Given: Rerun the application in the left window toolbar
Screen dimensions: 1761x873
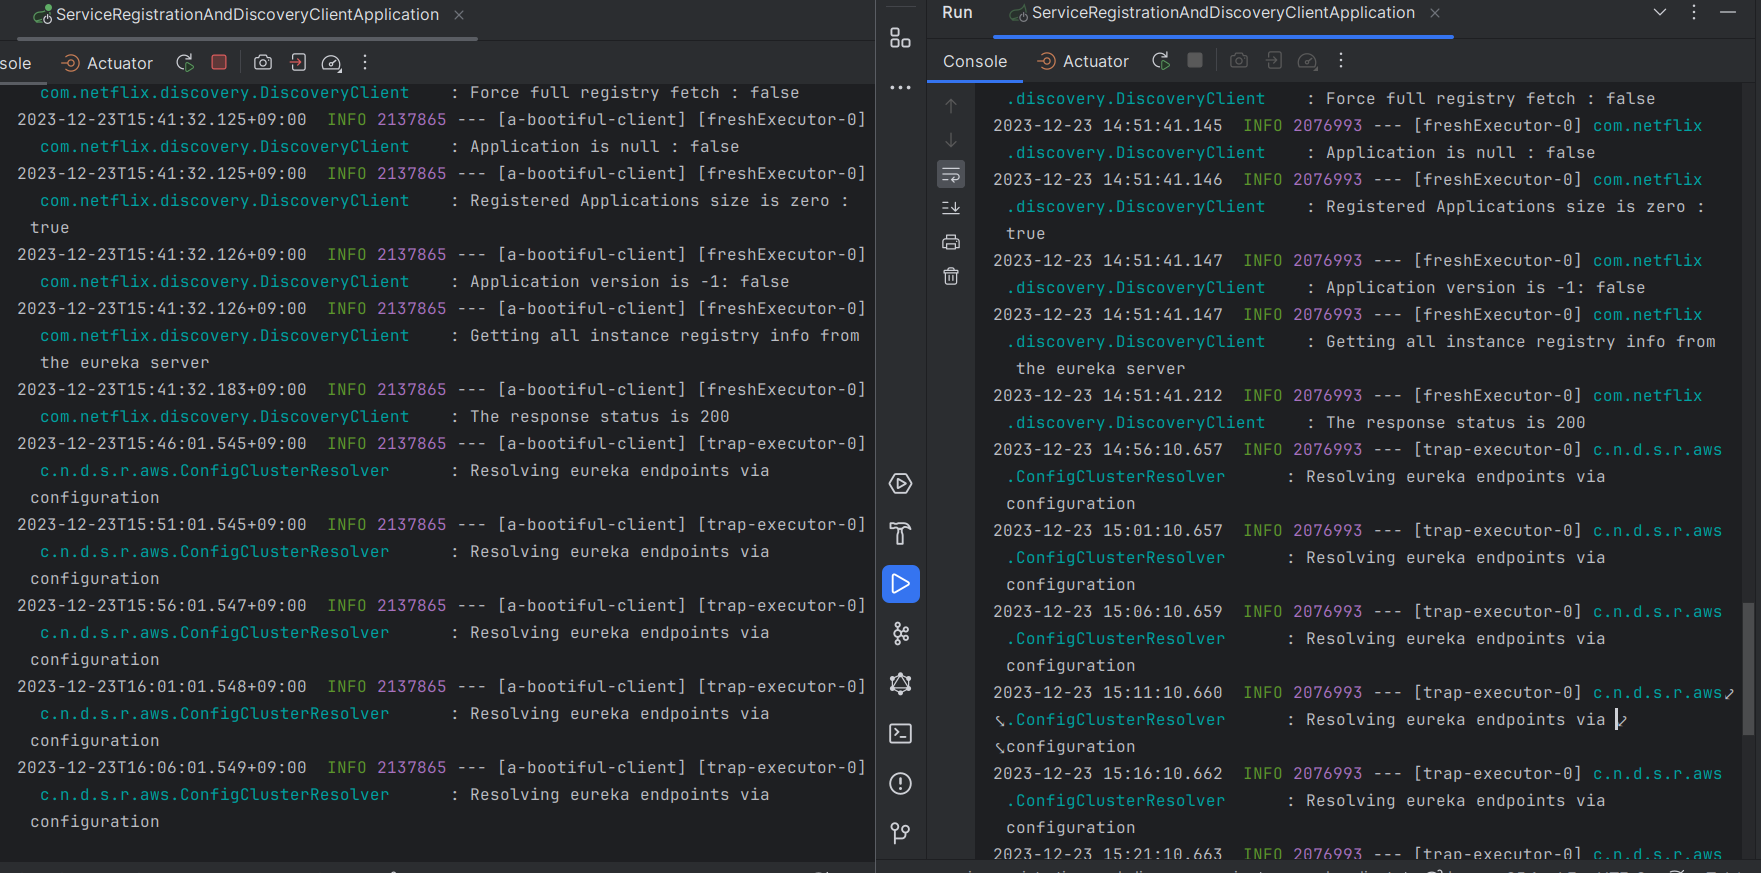Looking at the screenshot, I should [185, 63].
